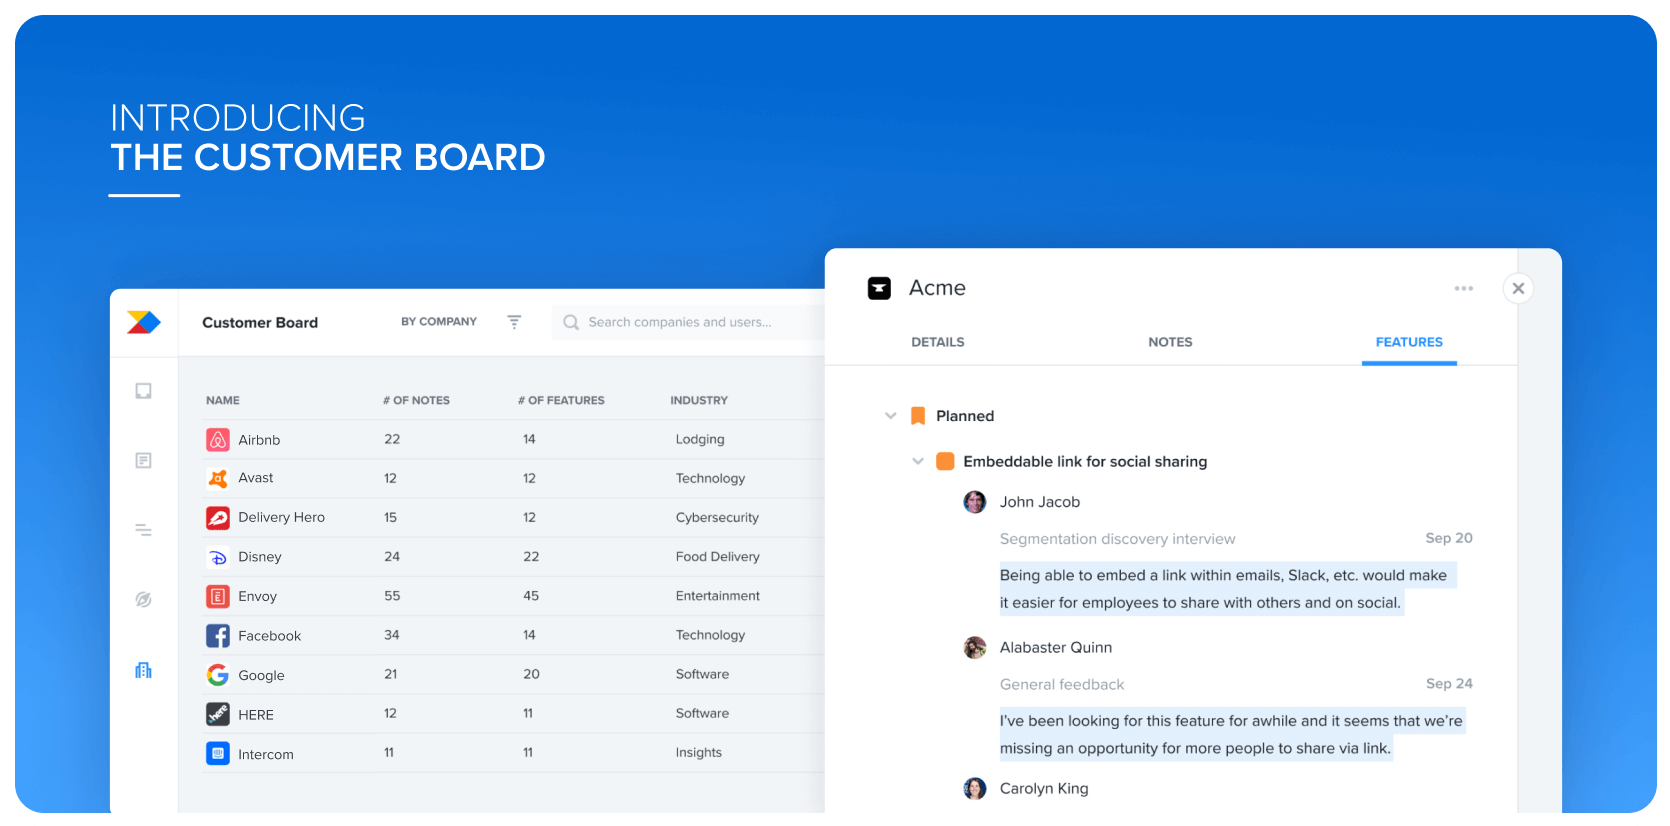Click the productboard logo icon
This screenshot has height=826, width=1670.
click(143, 322)
